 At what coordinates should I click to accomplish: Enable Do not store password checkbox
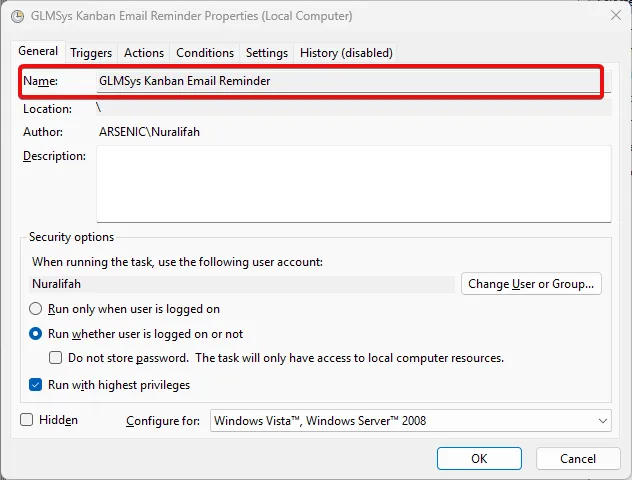click(x=56, y=358)
